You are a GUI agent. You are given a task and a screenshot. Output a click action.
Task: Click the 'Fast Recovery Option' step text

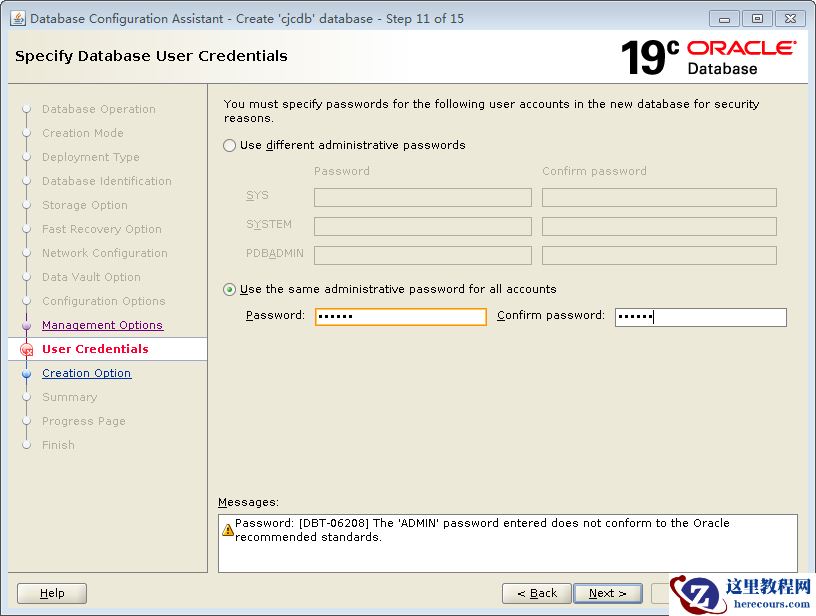pos(102,229)
